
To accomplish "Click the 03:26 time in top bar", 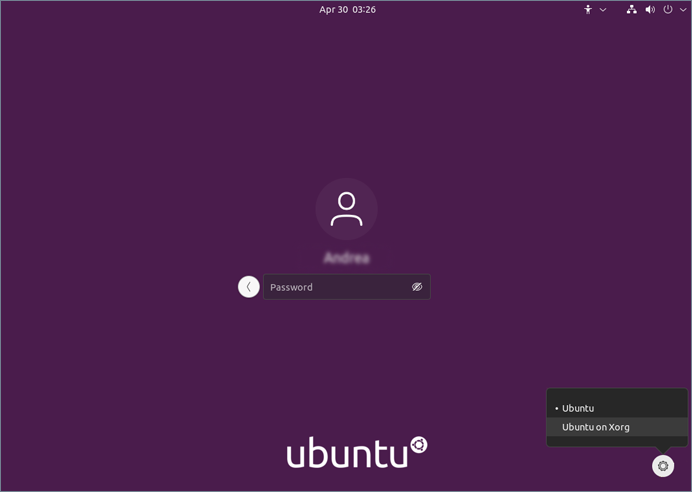I will tap(364, 9).
